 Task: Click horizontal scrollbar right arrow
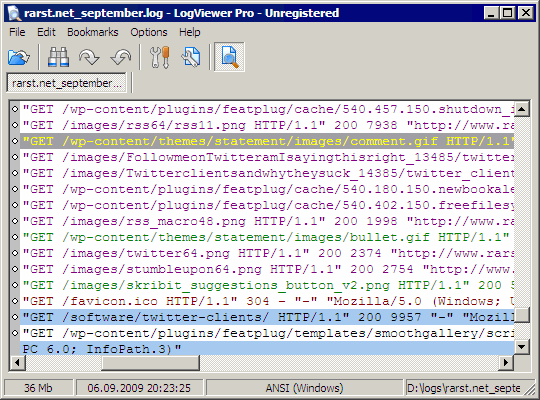pos(506,362)
